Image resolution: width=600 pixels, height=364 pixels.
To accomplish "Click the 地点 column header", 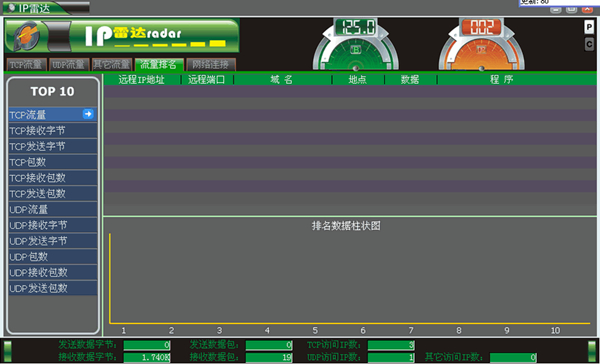I will tap(358, 80).
